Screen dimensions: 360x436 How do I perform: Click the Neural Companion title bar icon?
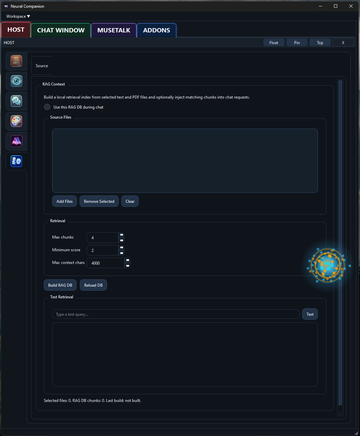pyautogui.click(x=6, y=6)
